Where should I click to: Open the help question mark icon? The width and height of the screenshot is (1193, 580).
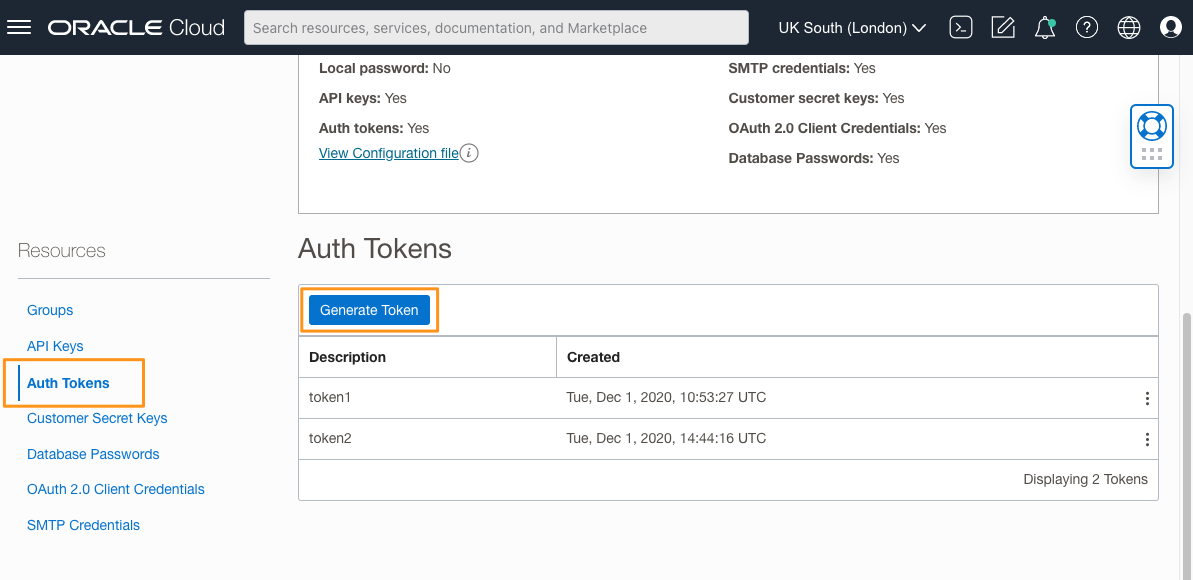1086,27
